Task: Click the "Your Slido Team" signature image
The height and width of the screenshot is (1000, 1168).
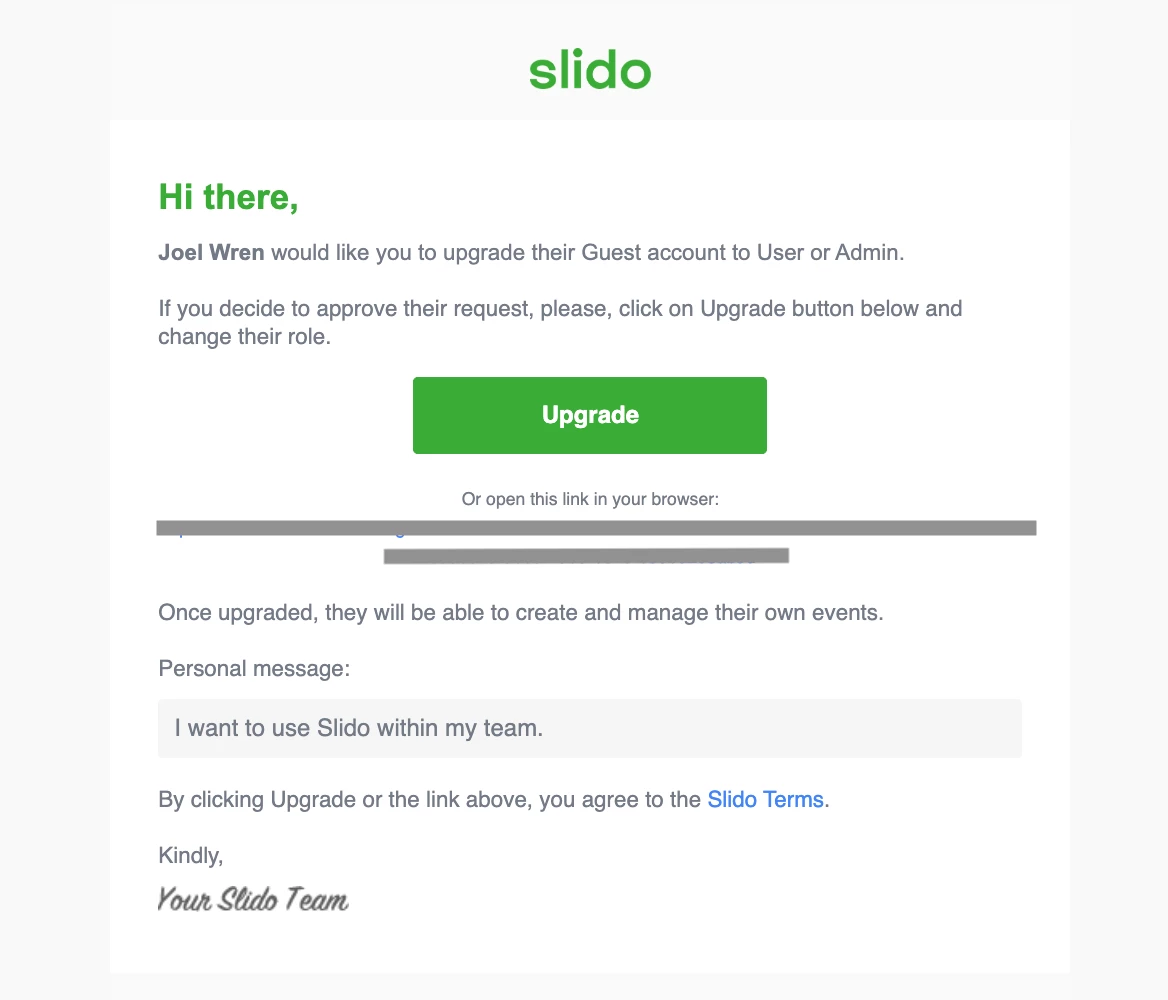Action: click(253, 899)
